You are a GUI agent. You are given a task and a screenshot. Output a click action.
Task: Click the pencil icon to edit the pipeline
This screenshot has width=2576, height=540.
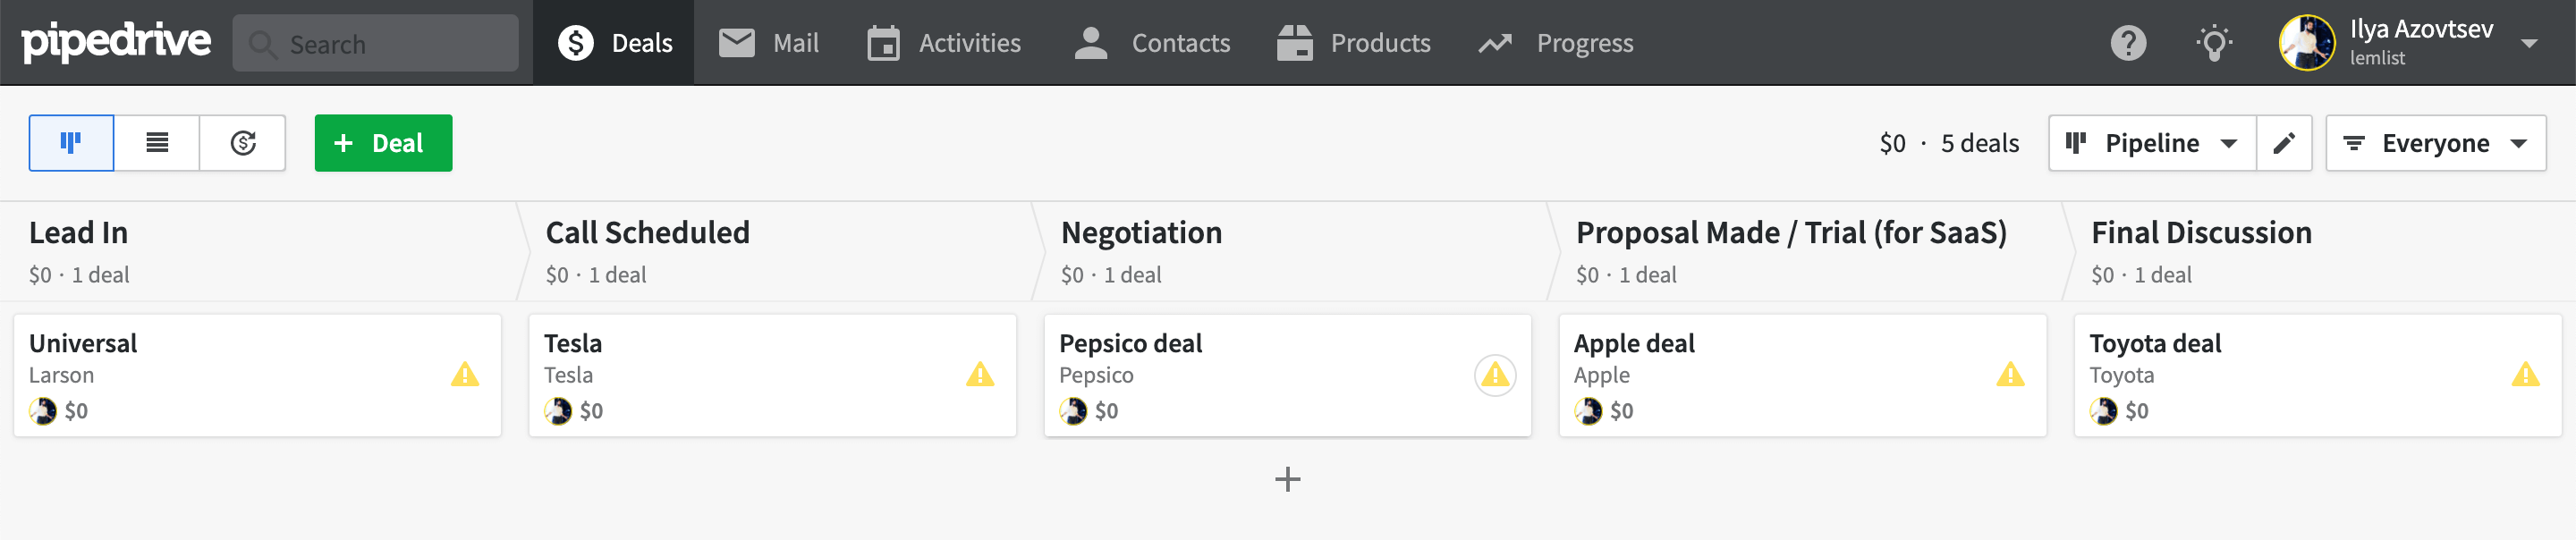coord(2284,142)
